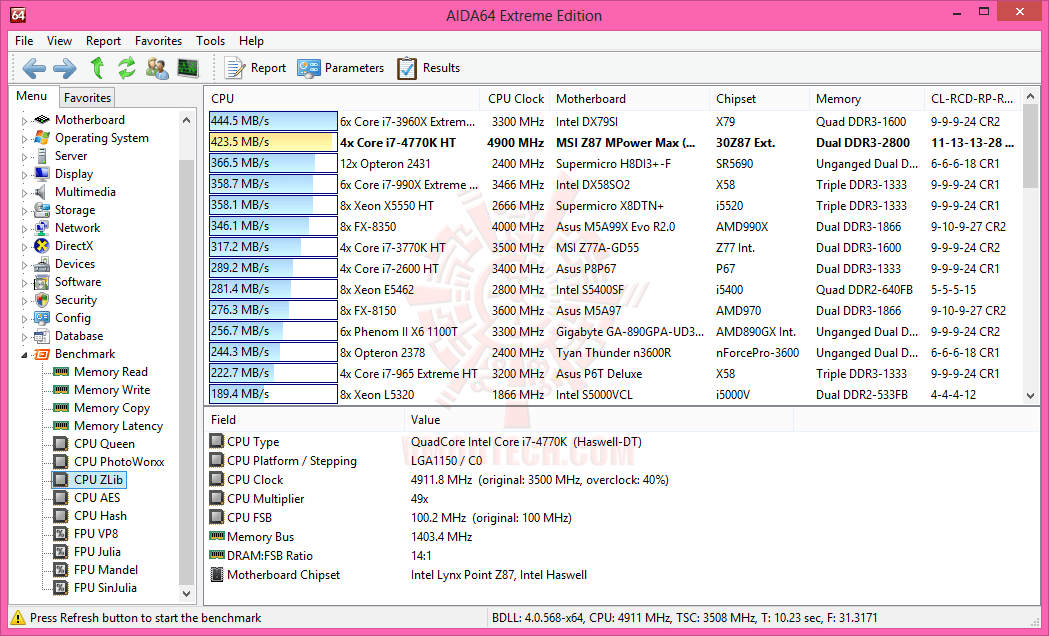Select Memory Read benchmark
This screenshot has width=1049, height=636.
coord(110,372)
